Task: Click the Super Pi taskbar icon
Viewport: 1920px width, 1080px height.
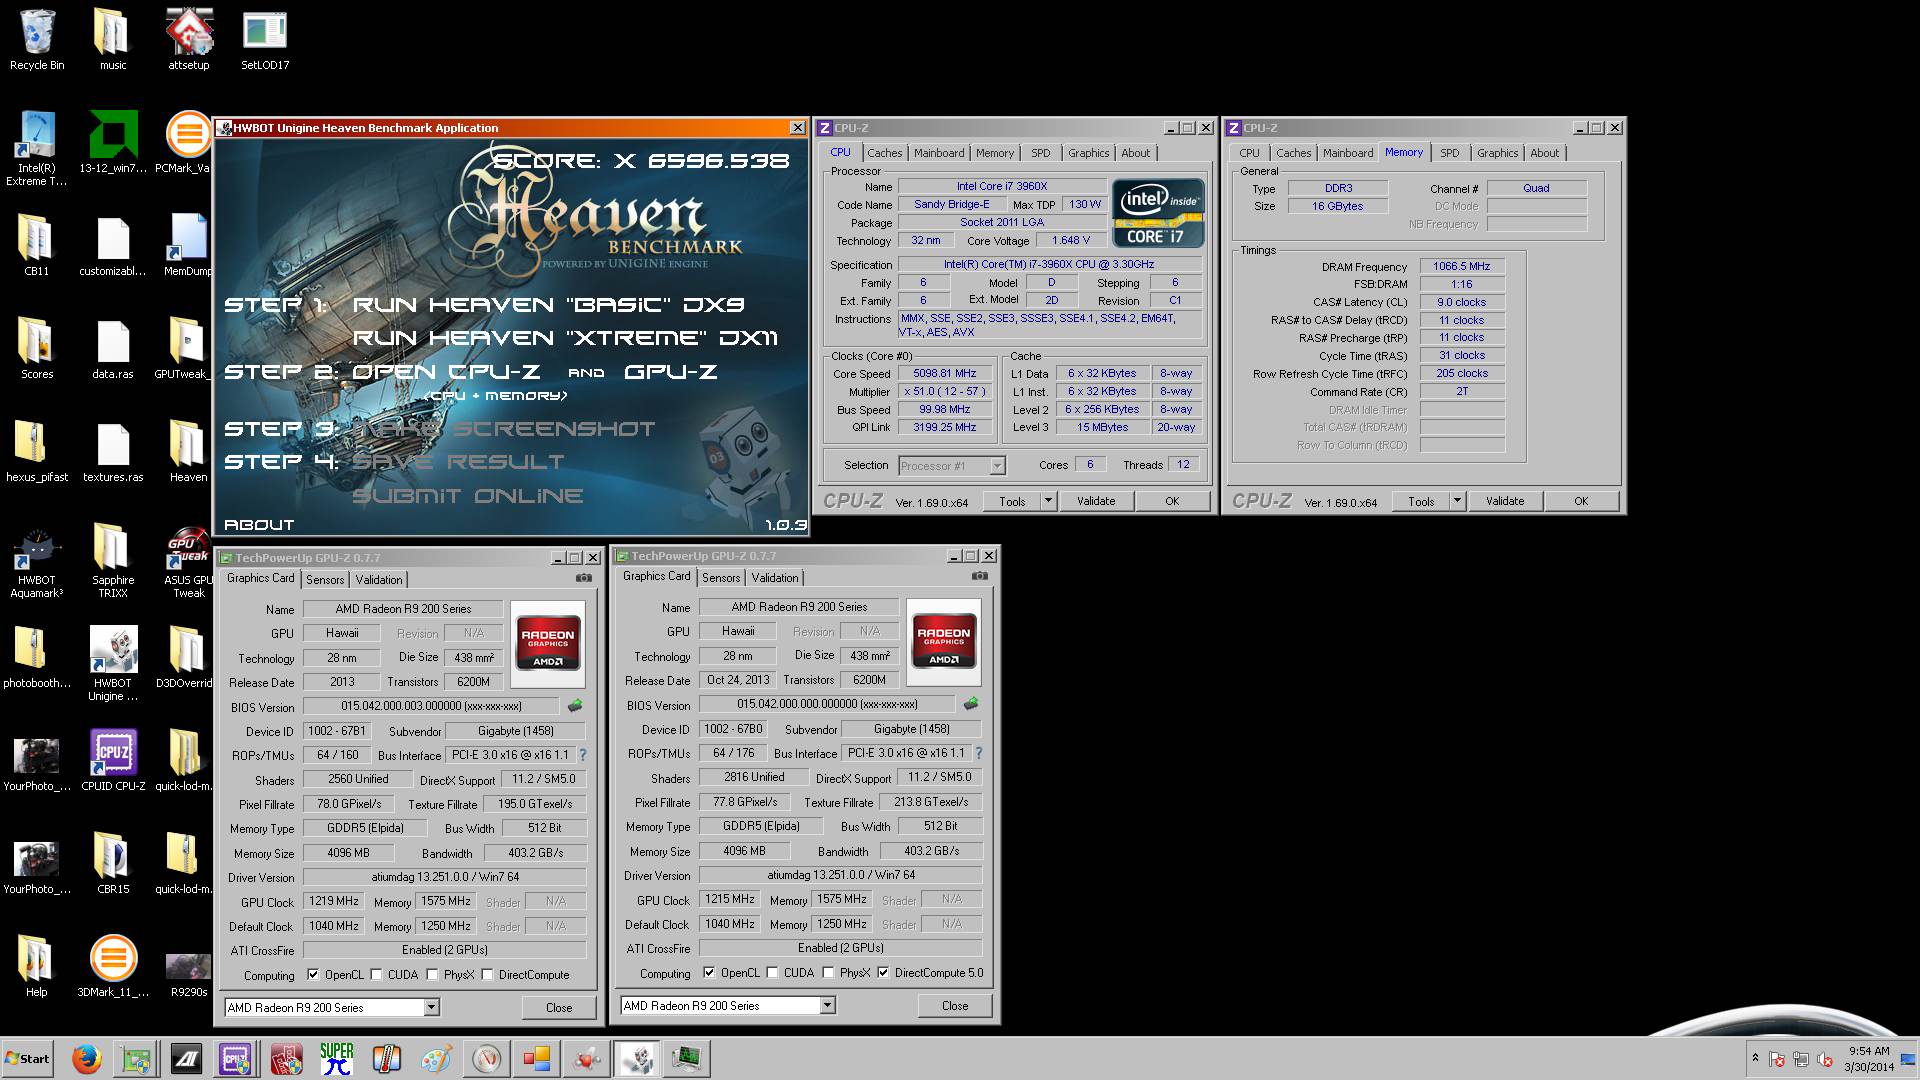Action: pos(336,1059)
